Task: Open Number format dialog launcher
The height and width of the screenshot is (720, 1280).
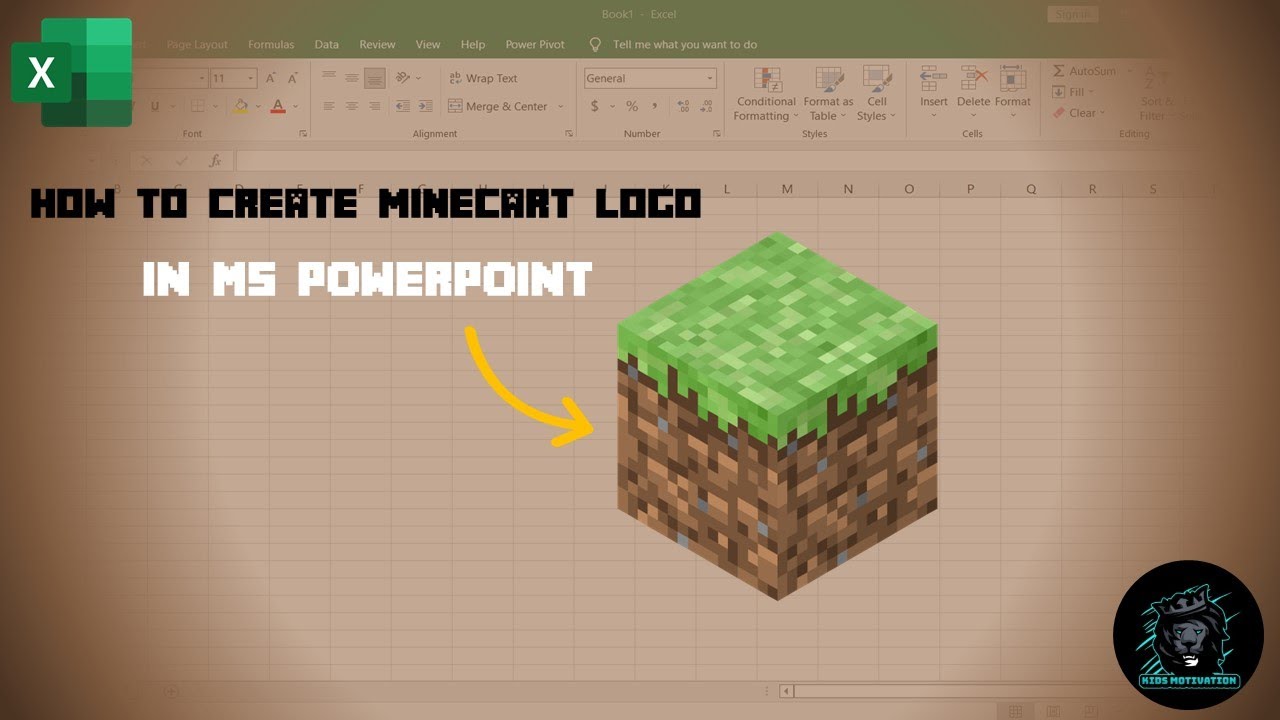Action: [x=717, y=133]
